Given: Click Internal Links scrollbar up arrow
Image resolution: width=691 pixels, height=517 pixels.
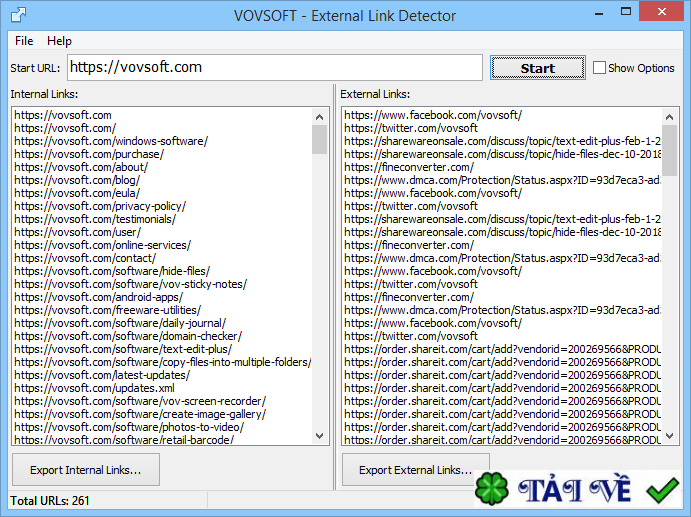Looking at the screenshot, I should point(319,117).
